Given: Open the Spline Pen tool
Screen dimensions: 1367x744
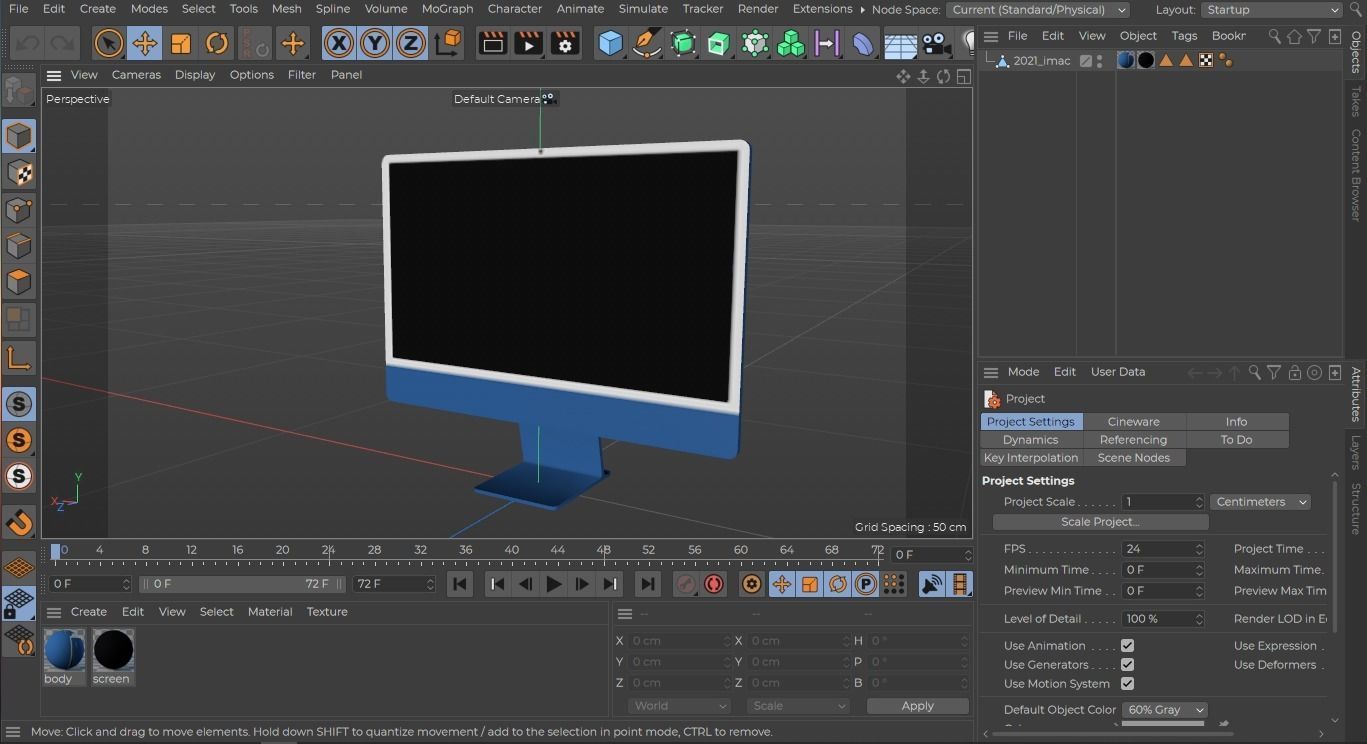Looking at the screenshot, I should (x=647, y=43).
